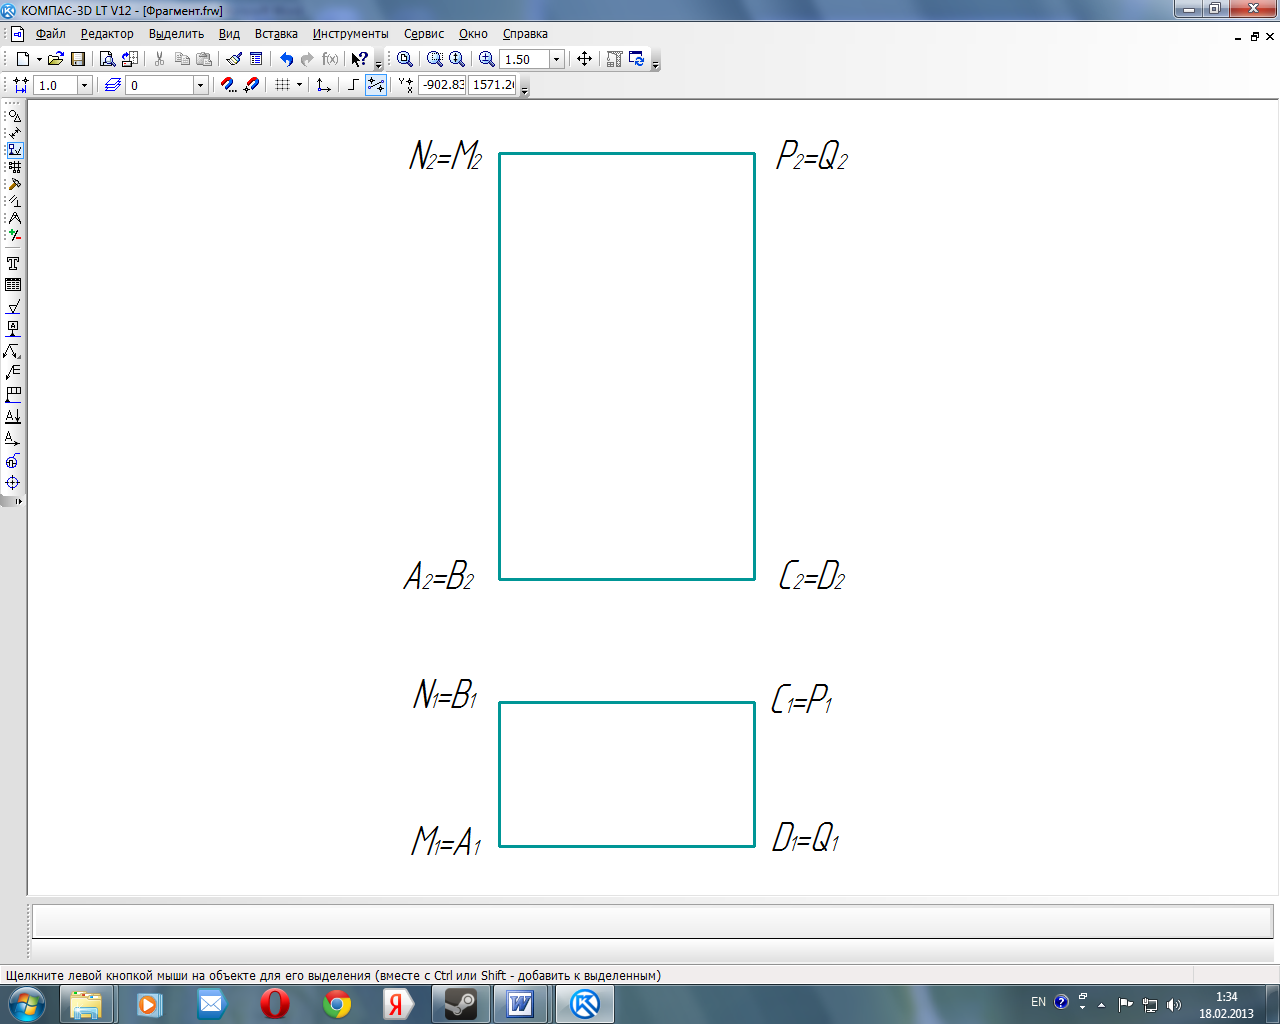Click the Table insert tool icon

13,285
